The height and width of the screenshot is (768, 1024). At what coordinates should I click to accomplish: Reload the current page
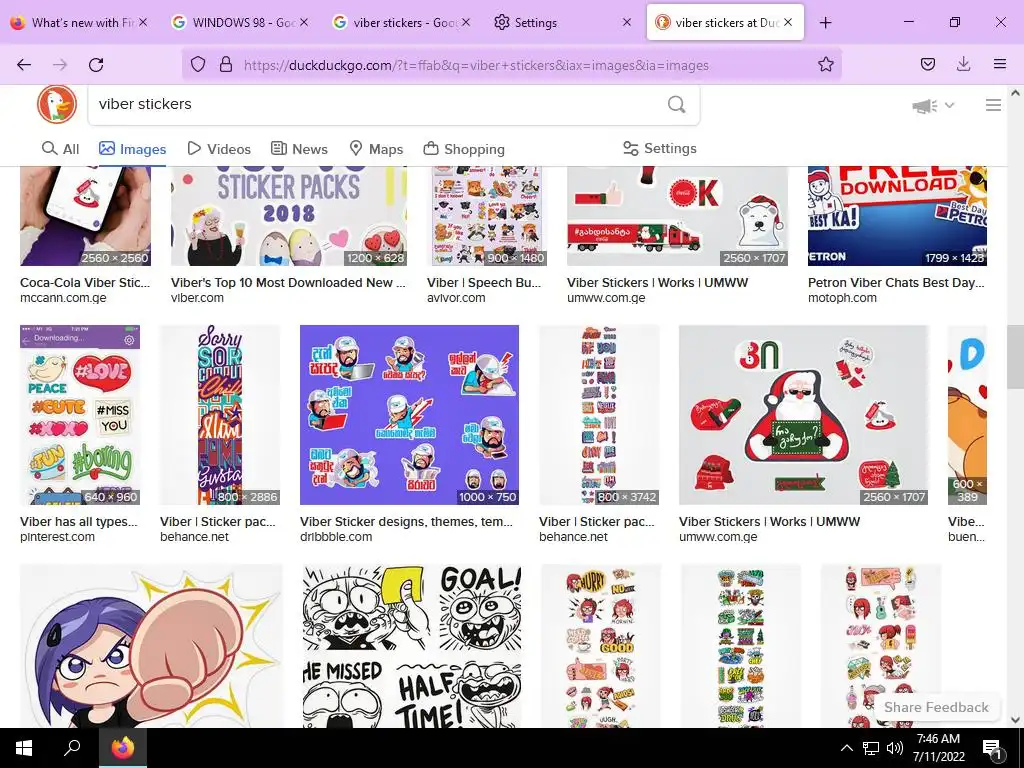96,65
